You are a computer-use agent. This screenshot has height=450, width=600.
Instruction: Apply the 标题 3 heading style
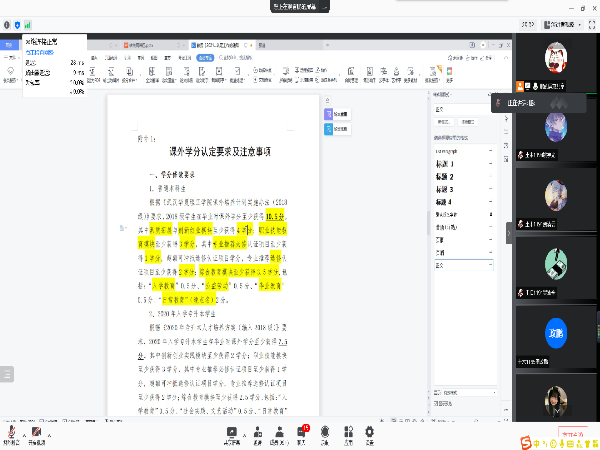click(x=445, y=189)
